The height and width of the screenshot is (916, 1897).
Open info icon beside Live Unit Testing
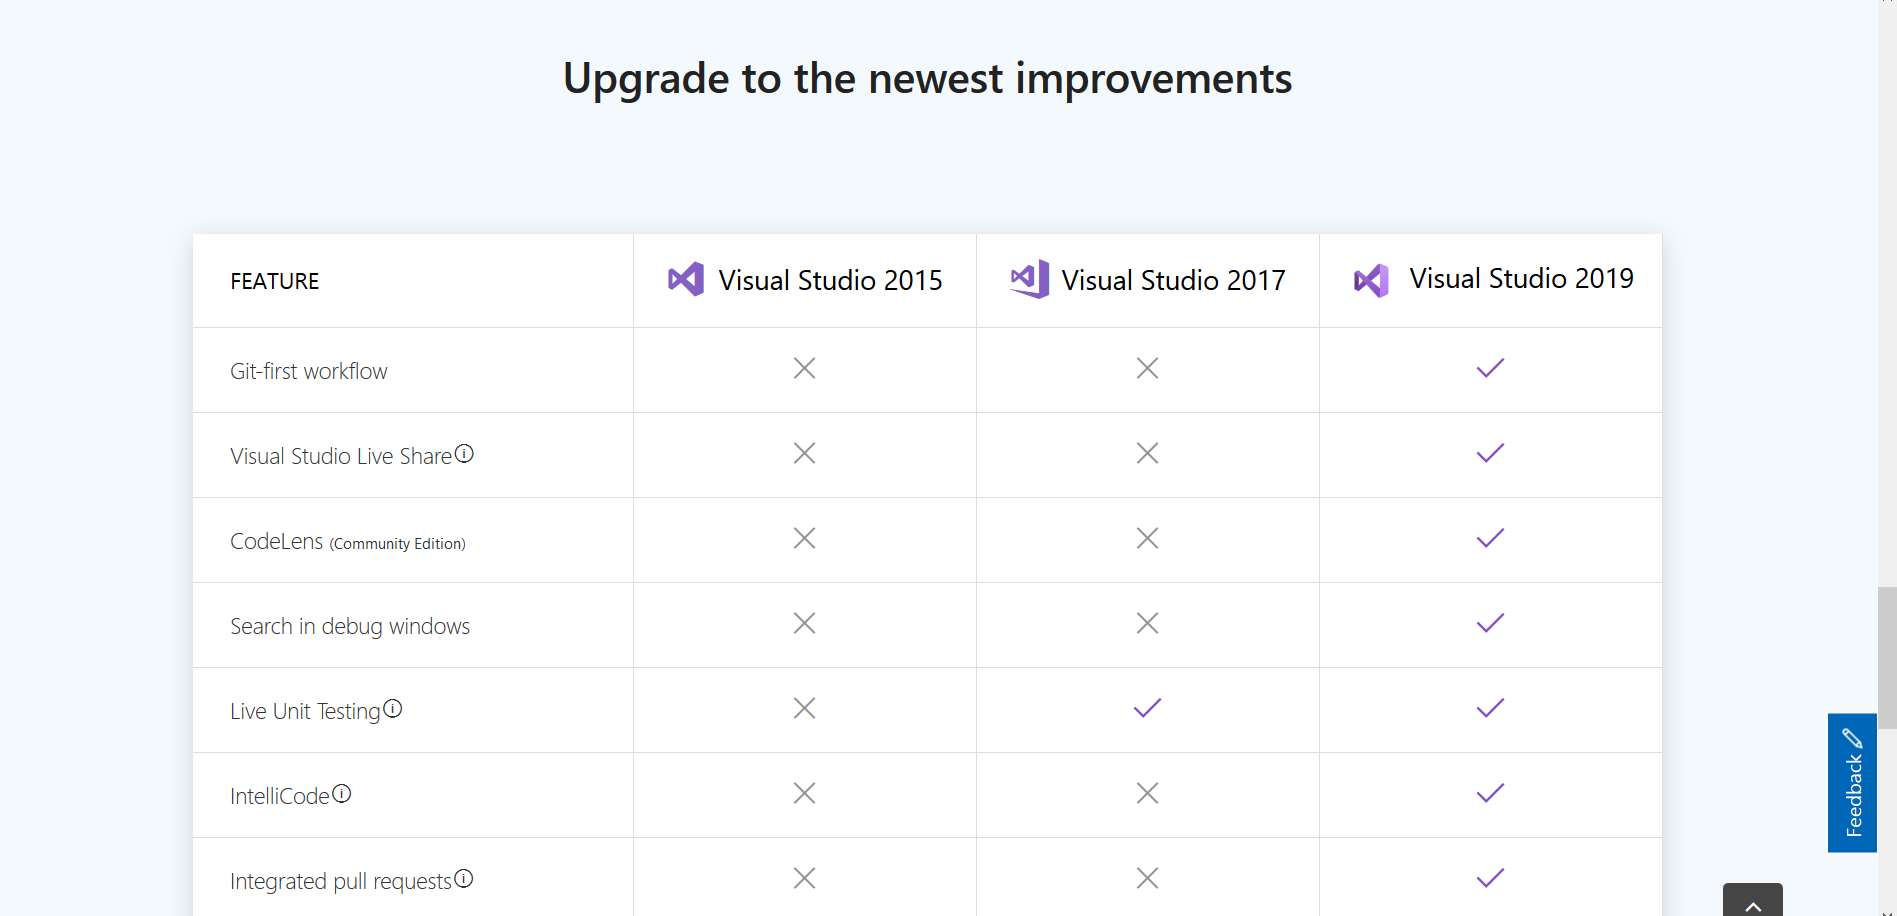point(393,708)
